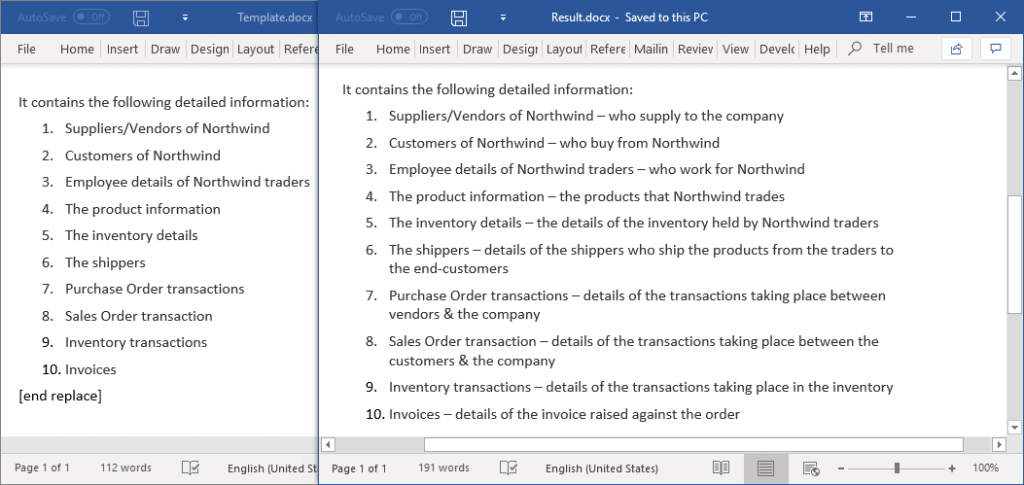Image resolution: width=1024 pixels, height=485 pixels.
Task: Click 'Invoices – details of the invoice' line
Action: point(564,414)
